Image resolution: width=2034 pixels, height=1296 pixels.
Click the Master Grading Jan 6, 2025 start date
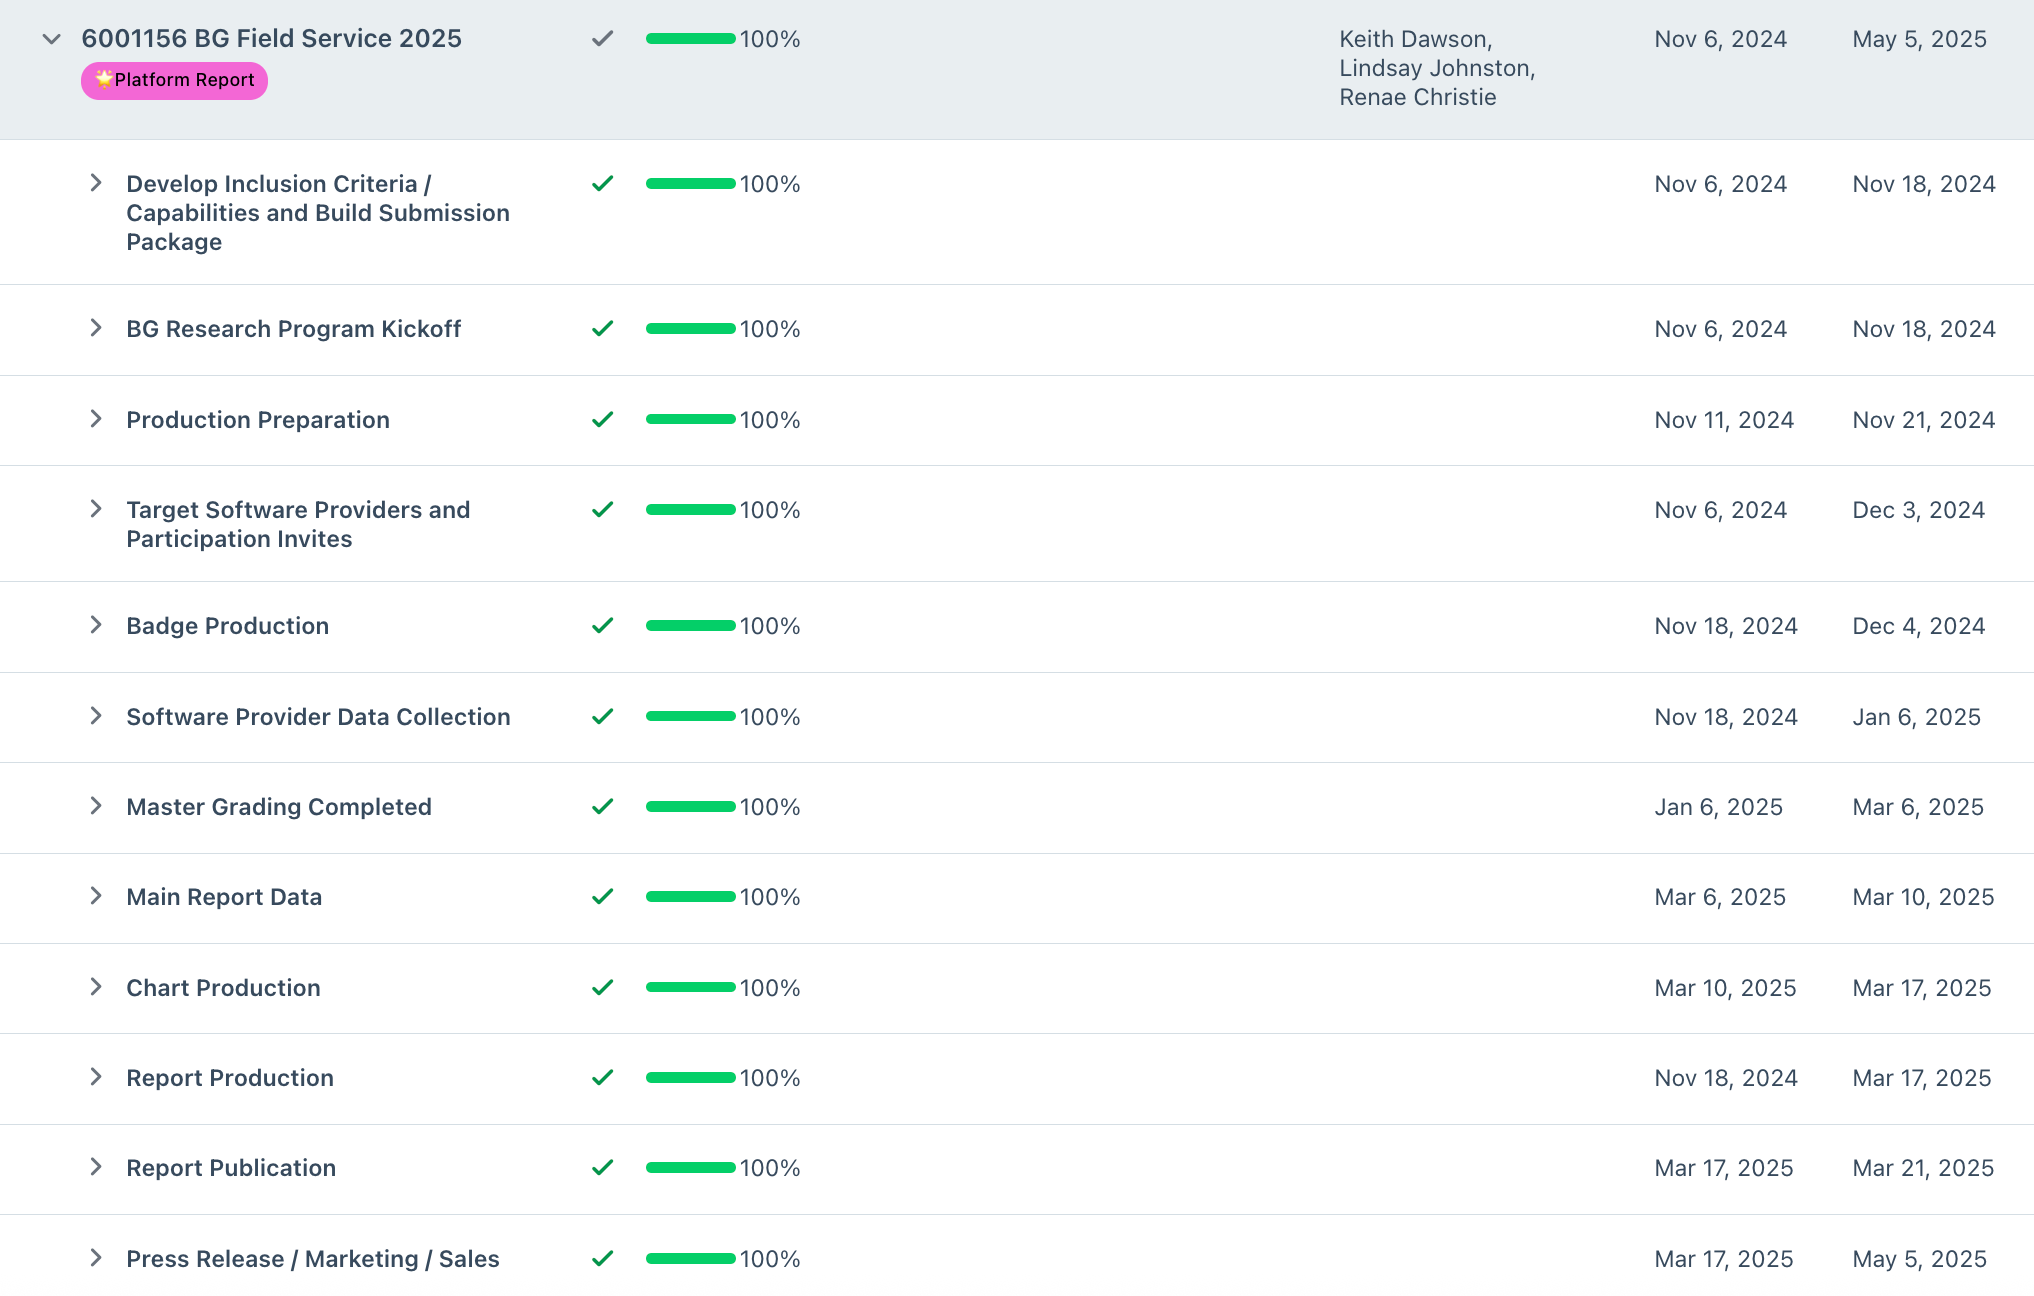point(1718,807)
